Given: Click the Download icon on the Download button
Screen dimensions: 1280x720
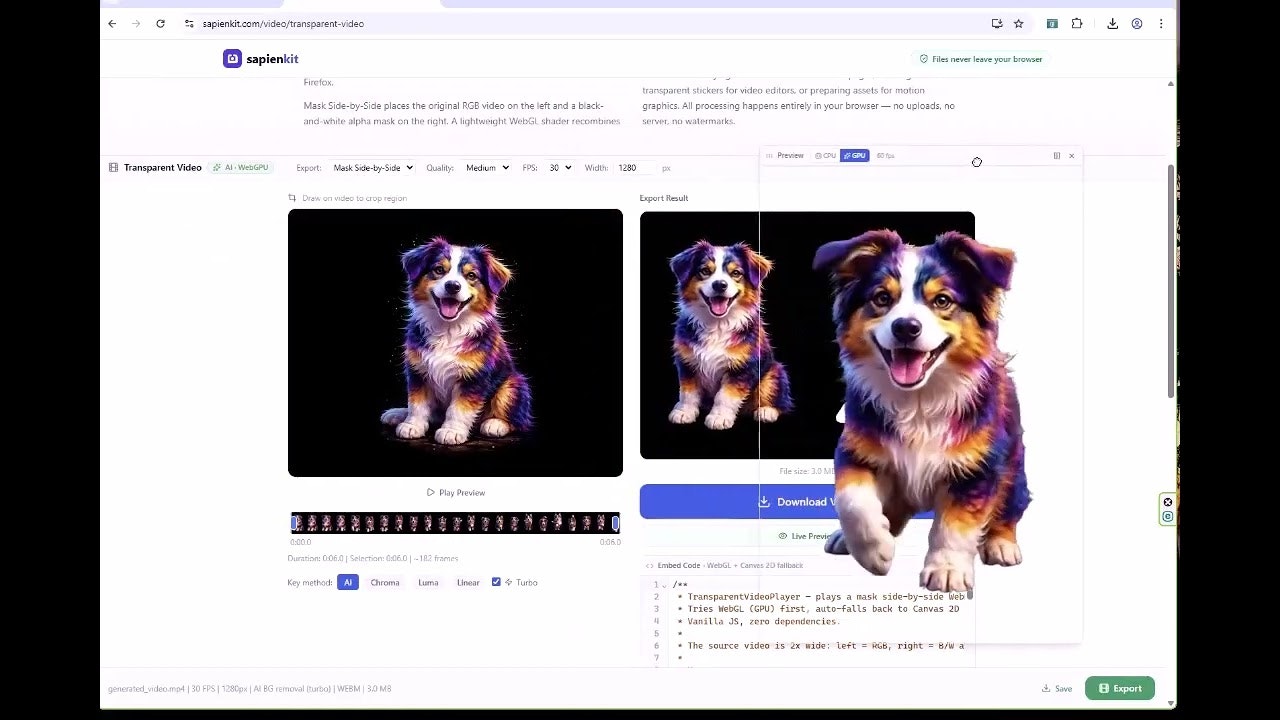Looking at the screenshot, I should tap(764, 501).
